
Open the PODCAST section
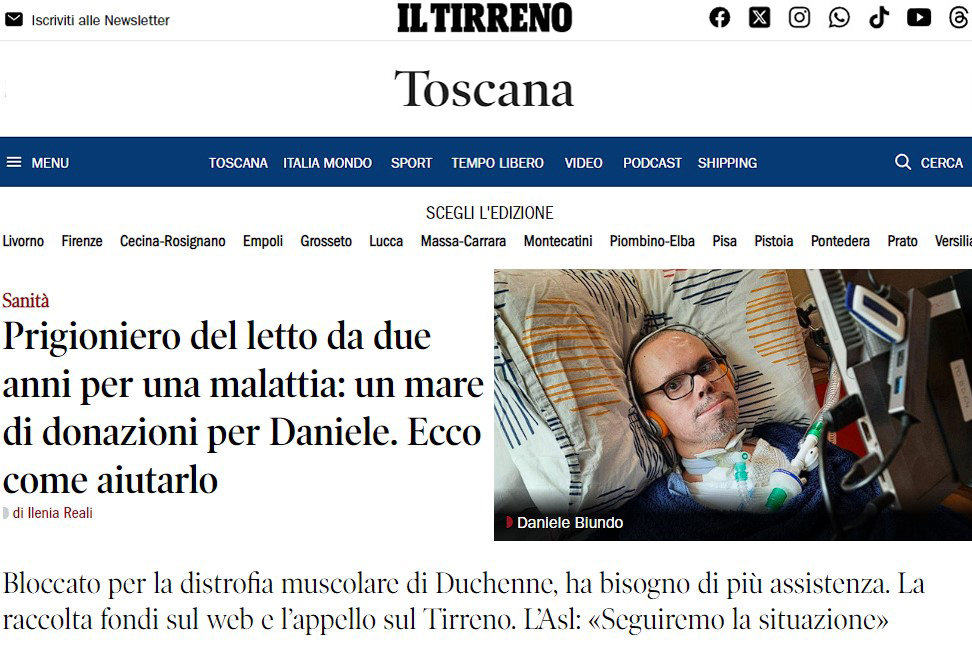652,163
